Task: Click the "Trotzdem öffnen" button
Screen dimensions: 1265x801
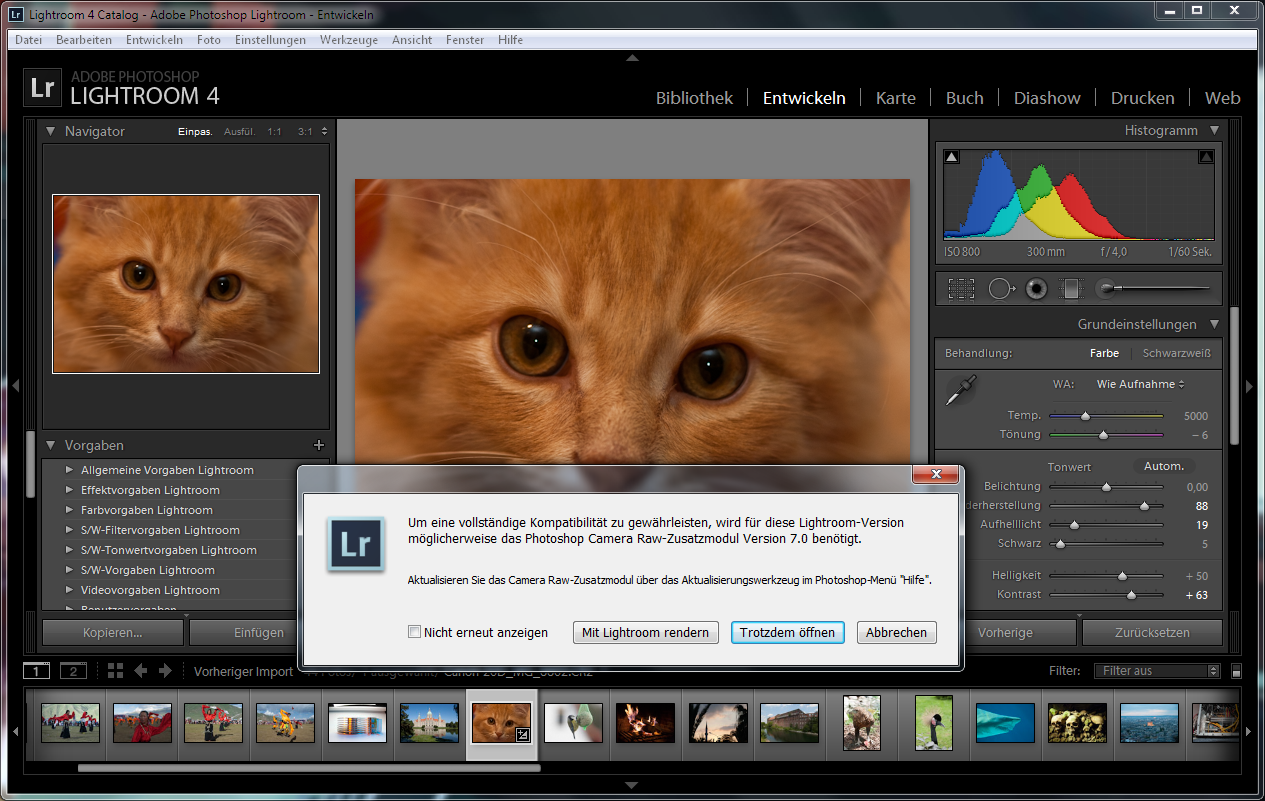Action: (x=788, y=632)
